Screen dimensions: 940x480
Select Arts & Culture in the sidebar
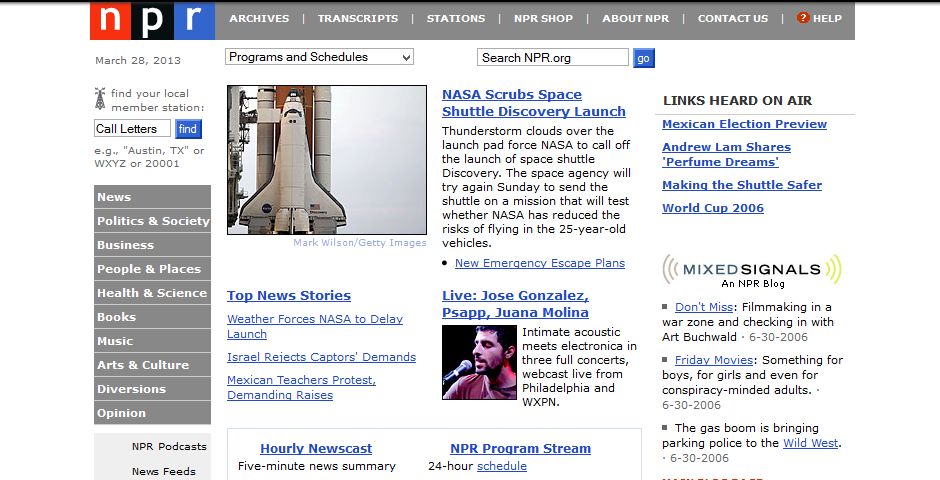[x=152, y=364]
